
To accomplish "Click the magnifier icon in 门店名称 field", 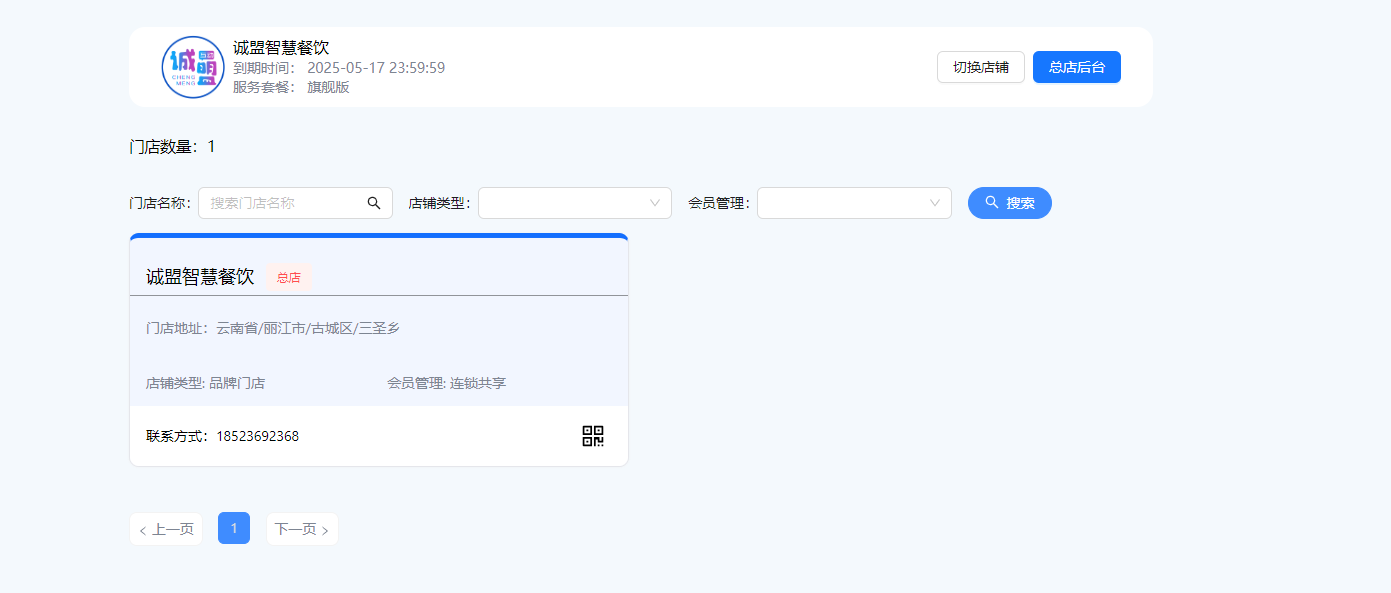I will [374, 203].
